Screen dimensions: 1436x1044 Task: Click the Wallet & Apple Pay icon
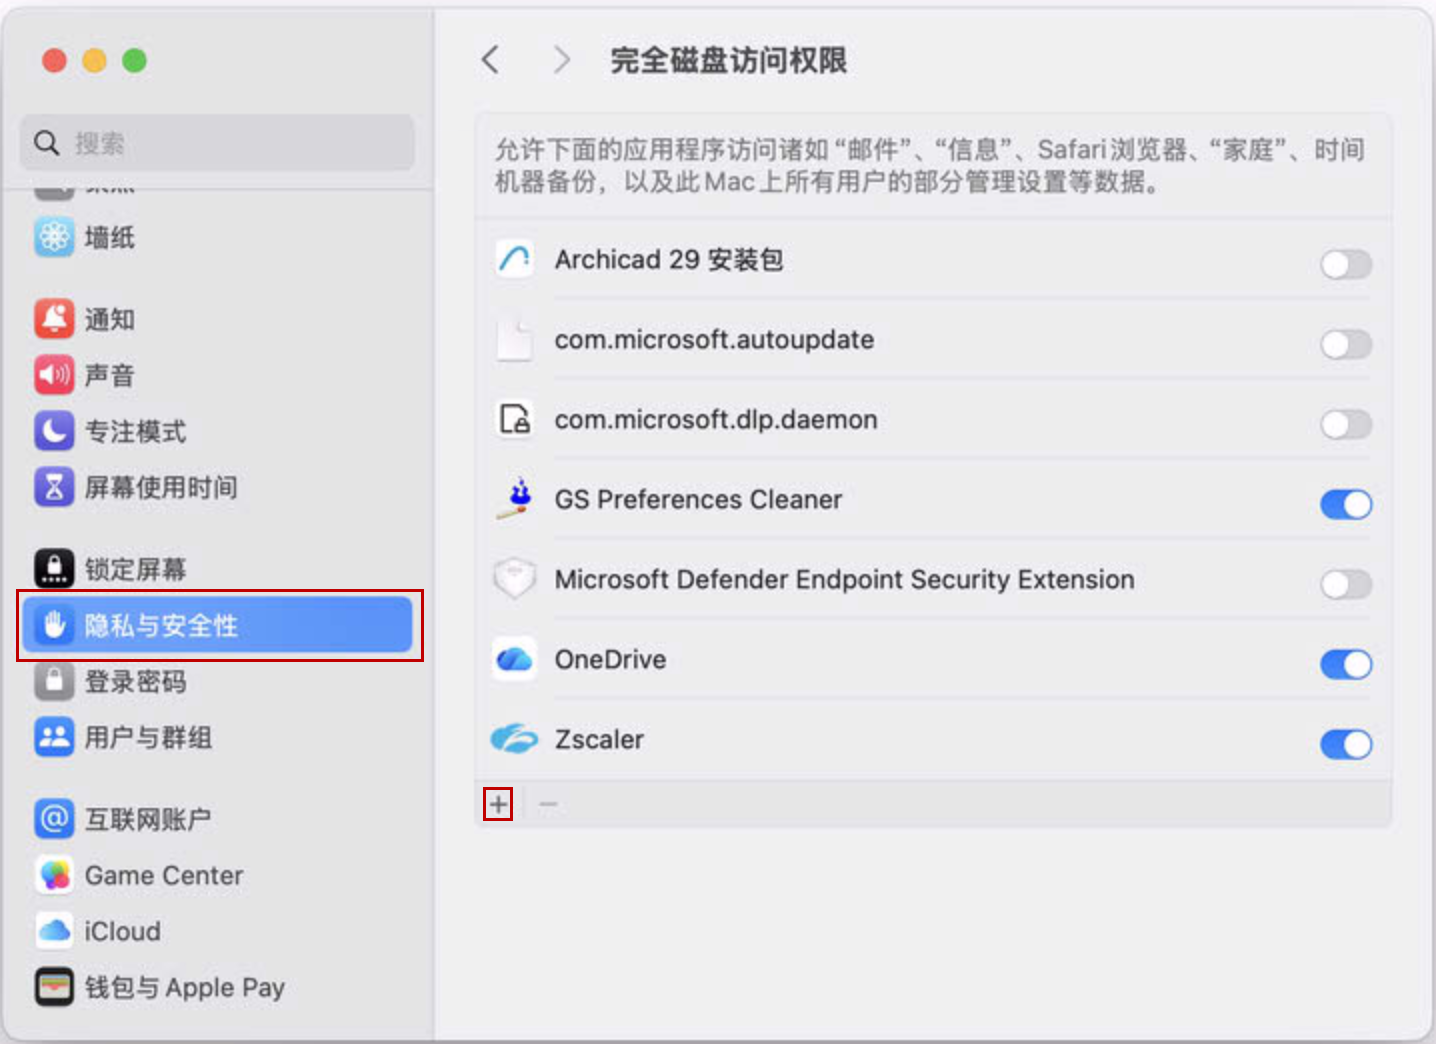pos(54,987)
